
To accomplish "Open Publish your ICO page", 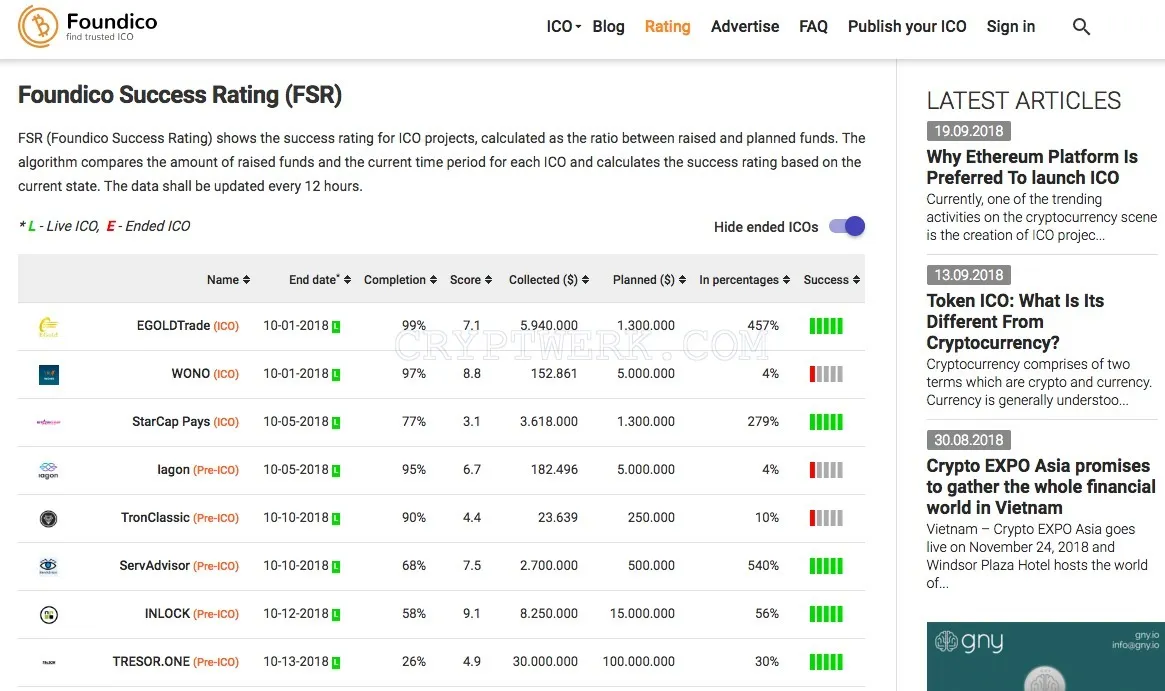I will coord(907,27).
